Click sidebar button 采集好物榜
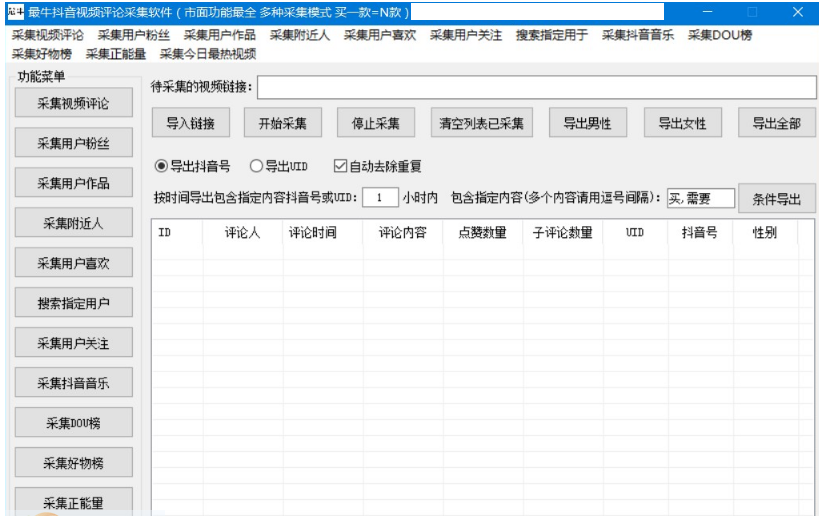 (x=73, y=462)
